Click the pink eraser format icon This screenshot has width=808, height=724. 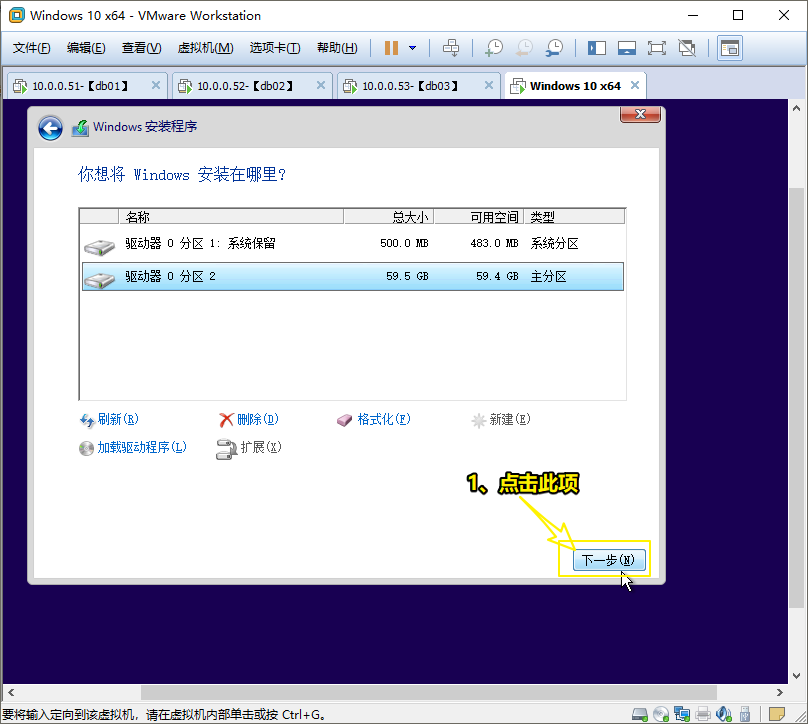click(x=344, y=420)
